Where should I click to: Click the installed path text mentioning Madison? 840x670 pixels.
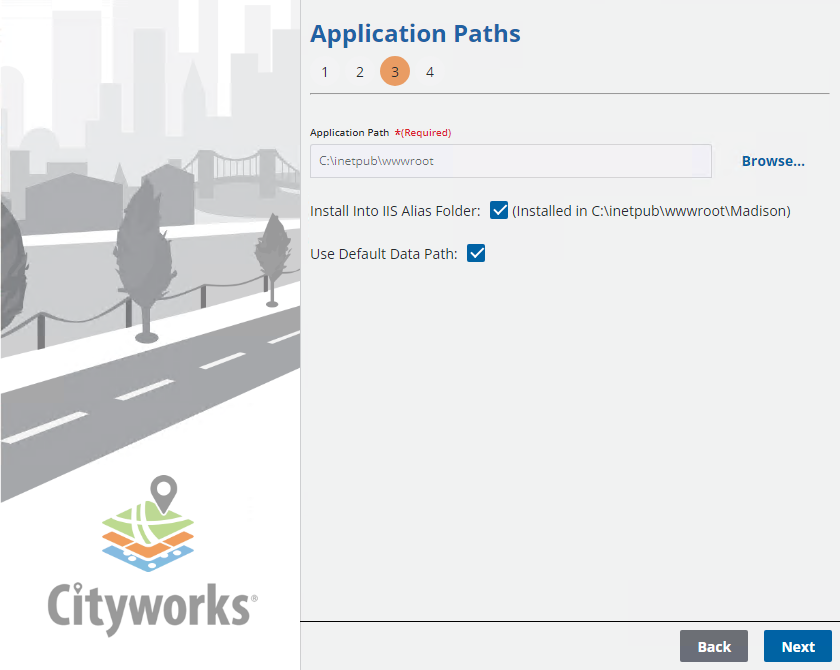click(651, 211)
